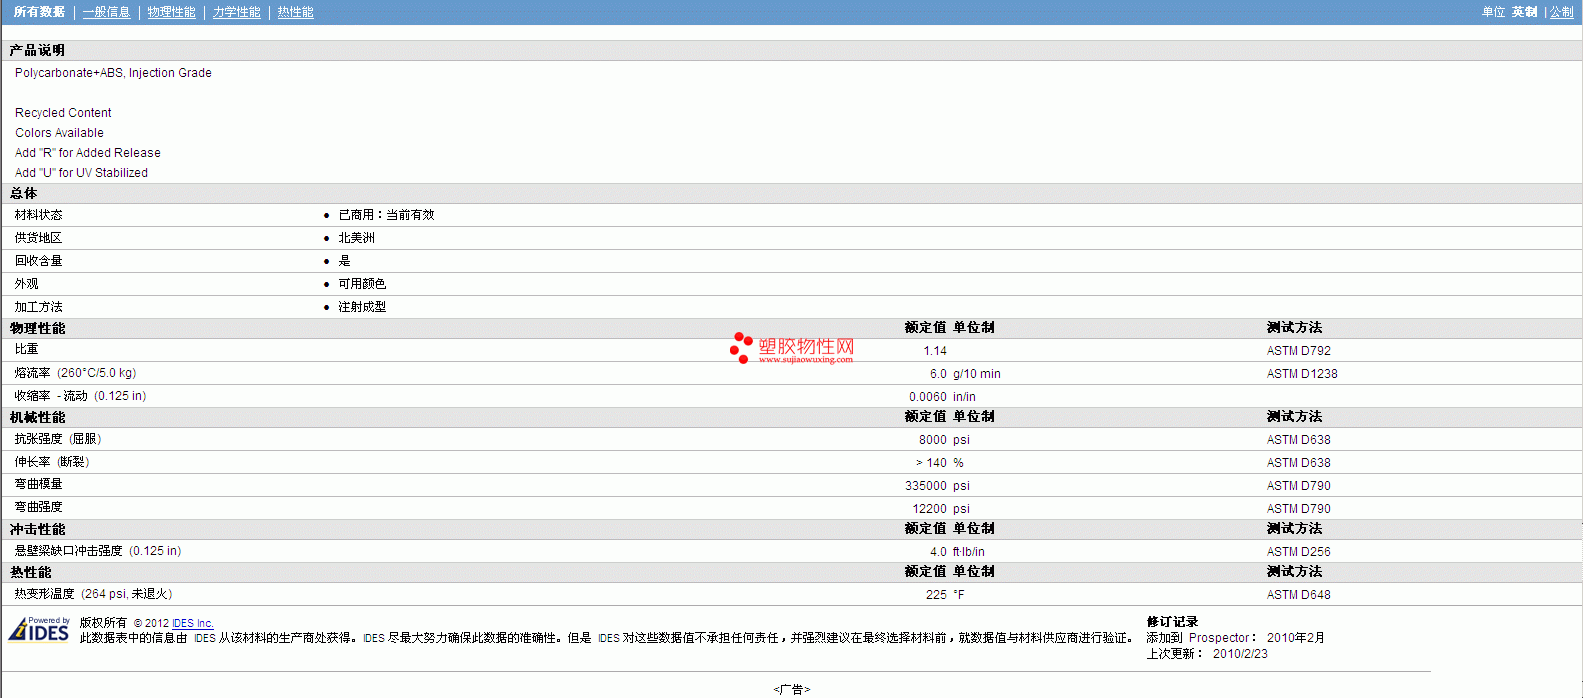
Task: Click the 修订记录 heading
Action: point(1172,622)
